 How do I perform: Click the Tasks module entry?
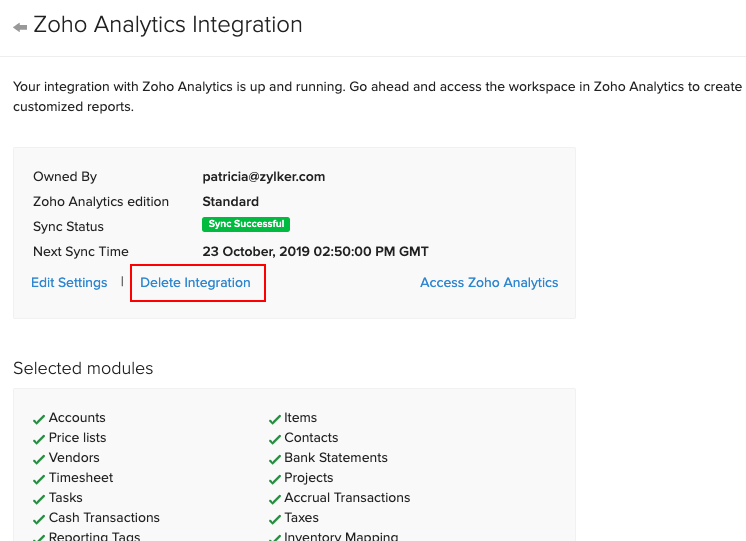[66, 497]
